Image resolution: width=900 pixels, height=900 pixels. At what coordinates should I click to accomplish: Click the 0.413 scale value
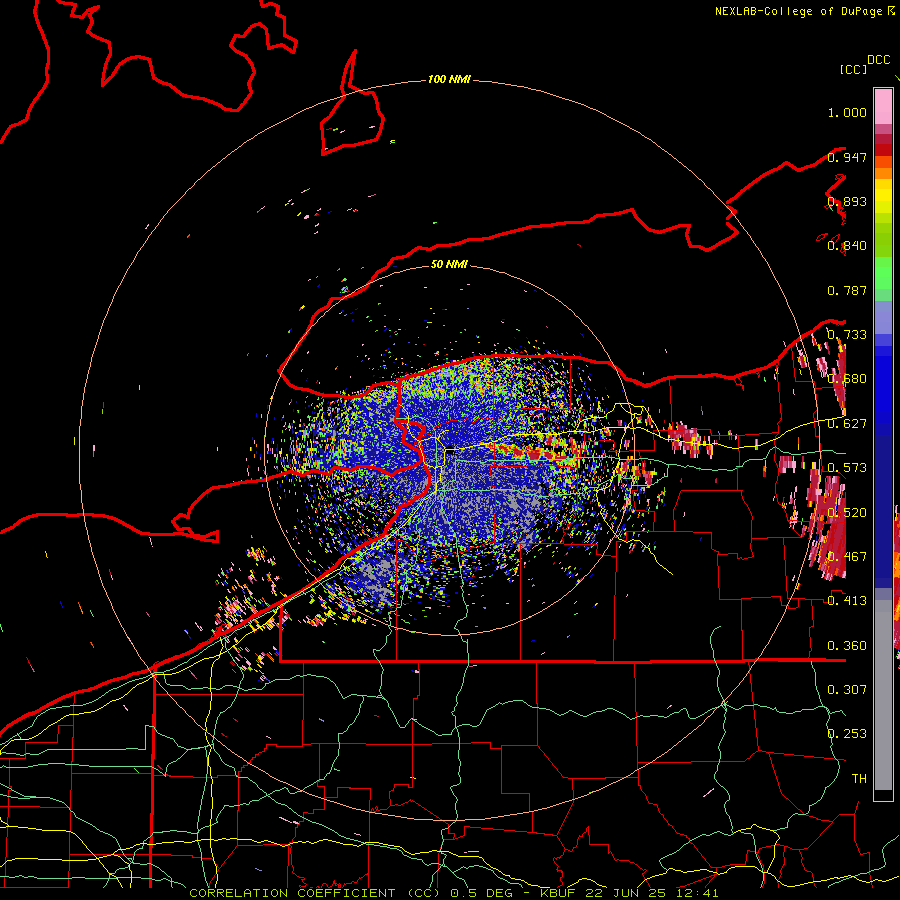pyautogui.click(x=847, y=601)
